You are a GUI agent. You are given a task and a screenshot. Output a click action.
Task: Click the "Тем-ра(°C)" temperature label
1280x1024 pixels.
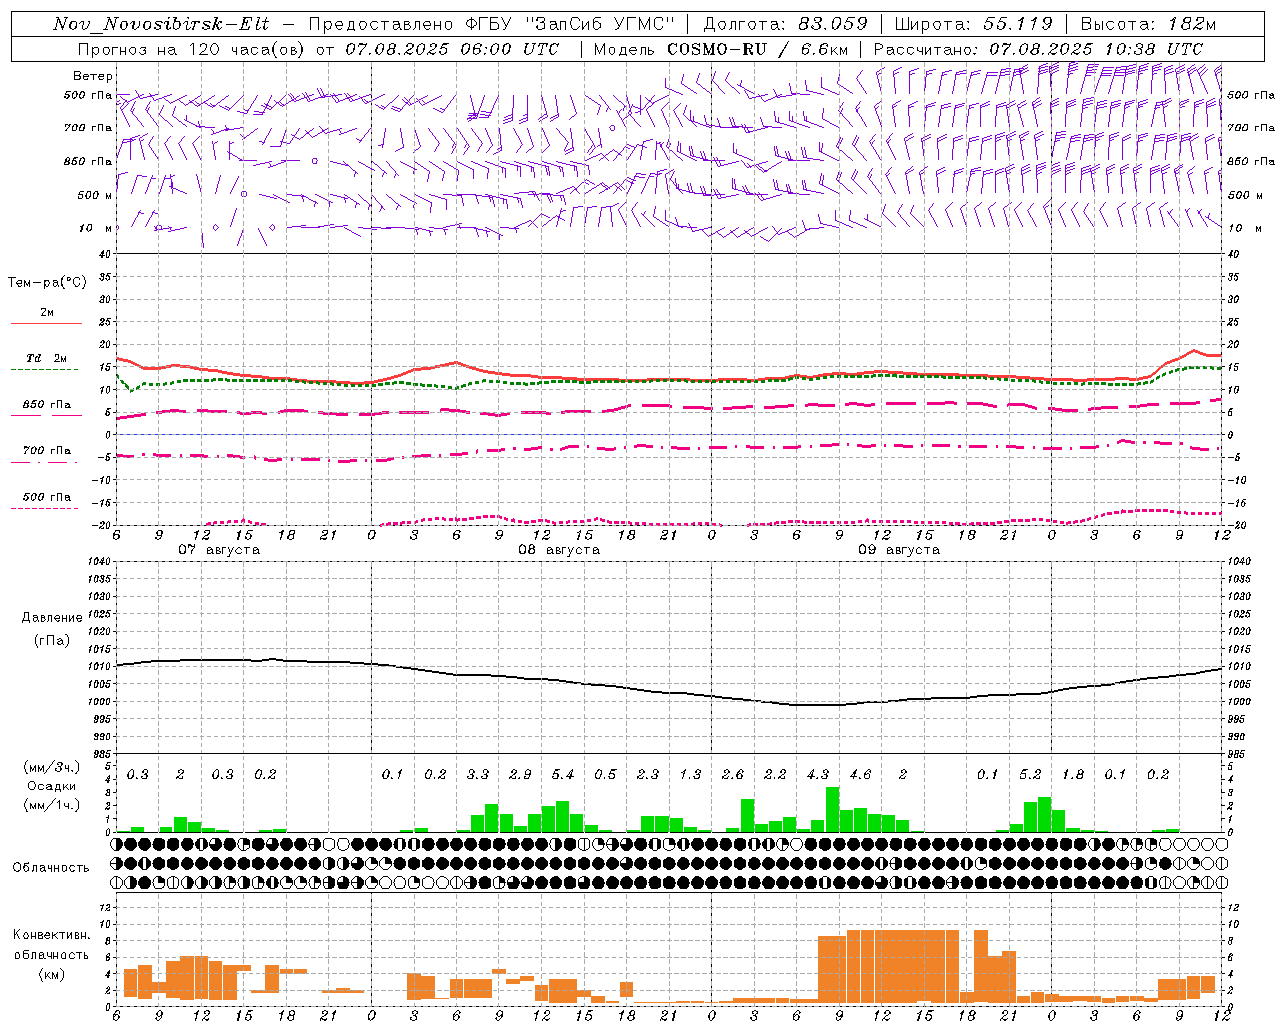[47, 283]
